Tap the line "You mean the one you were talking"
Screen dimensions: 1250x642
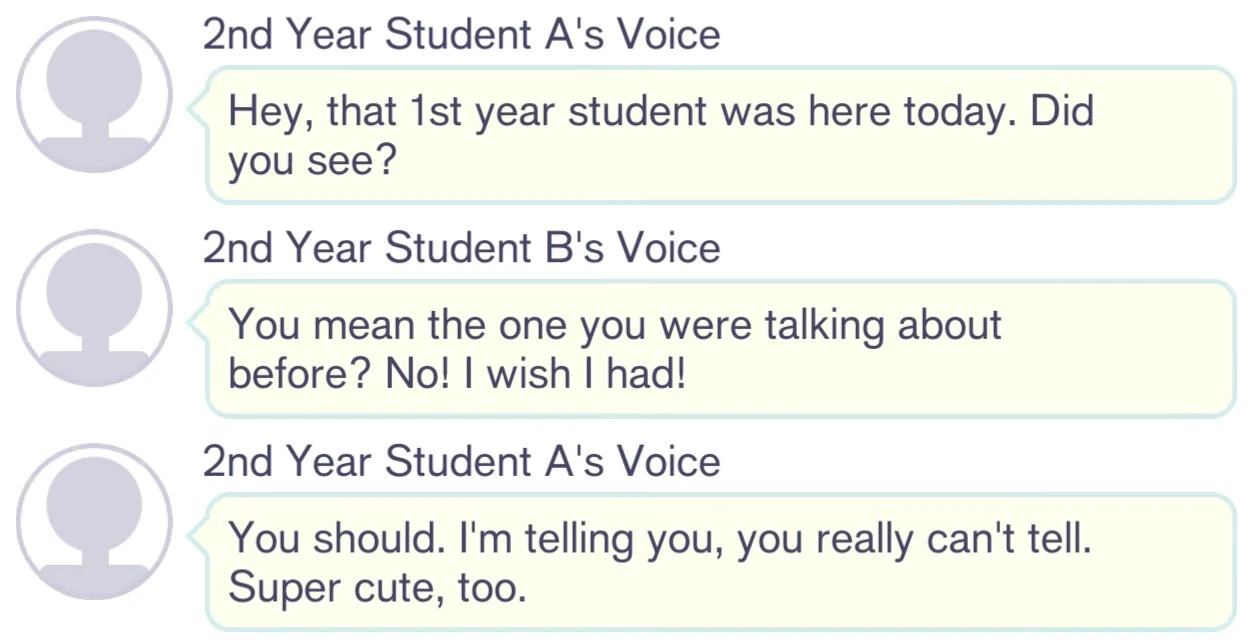[x=615, y=325]
